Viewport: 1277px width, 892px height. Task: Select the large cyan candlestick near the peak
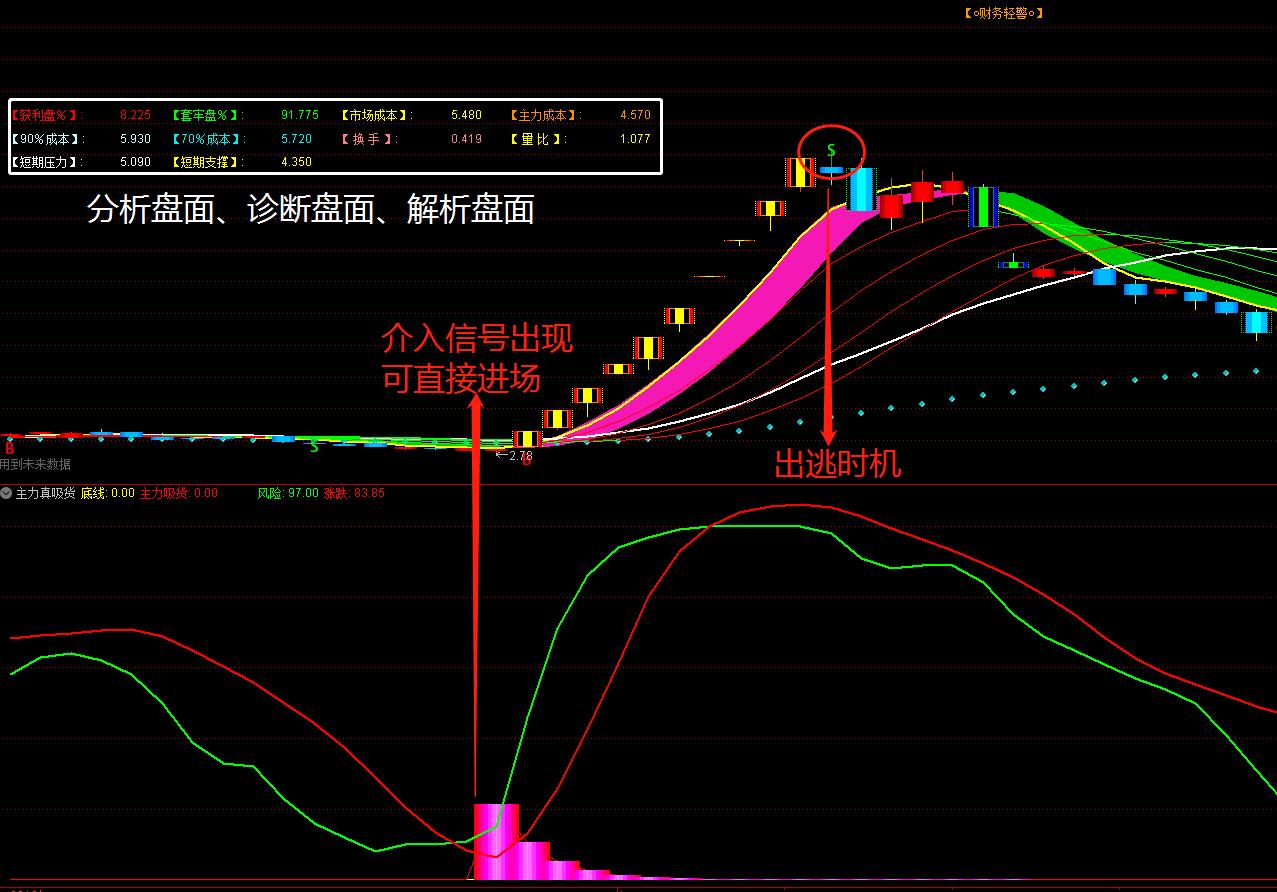tap(860, 189)
